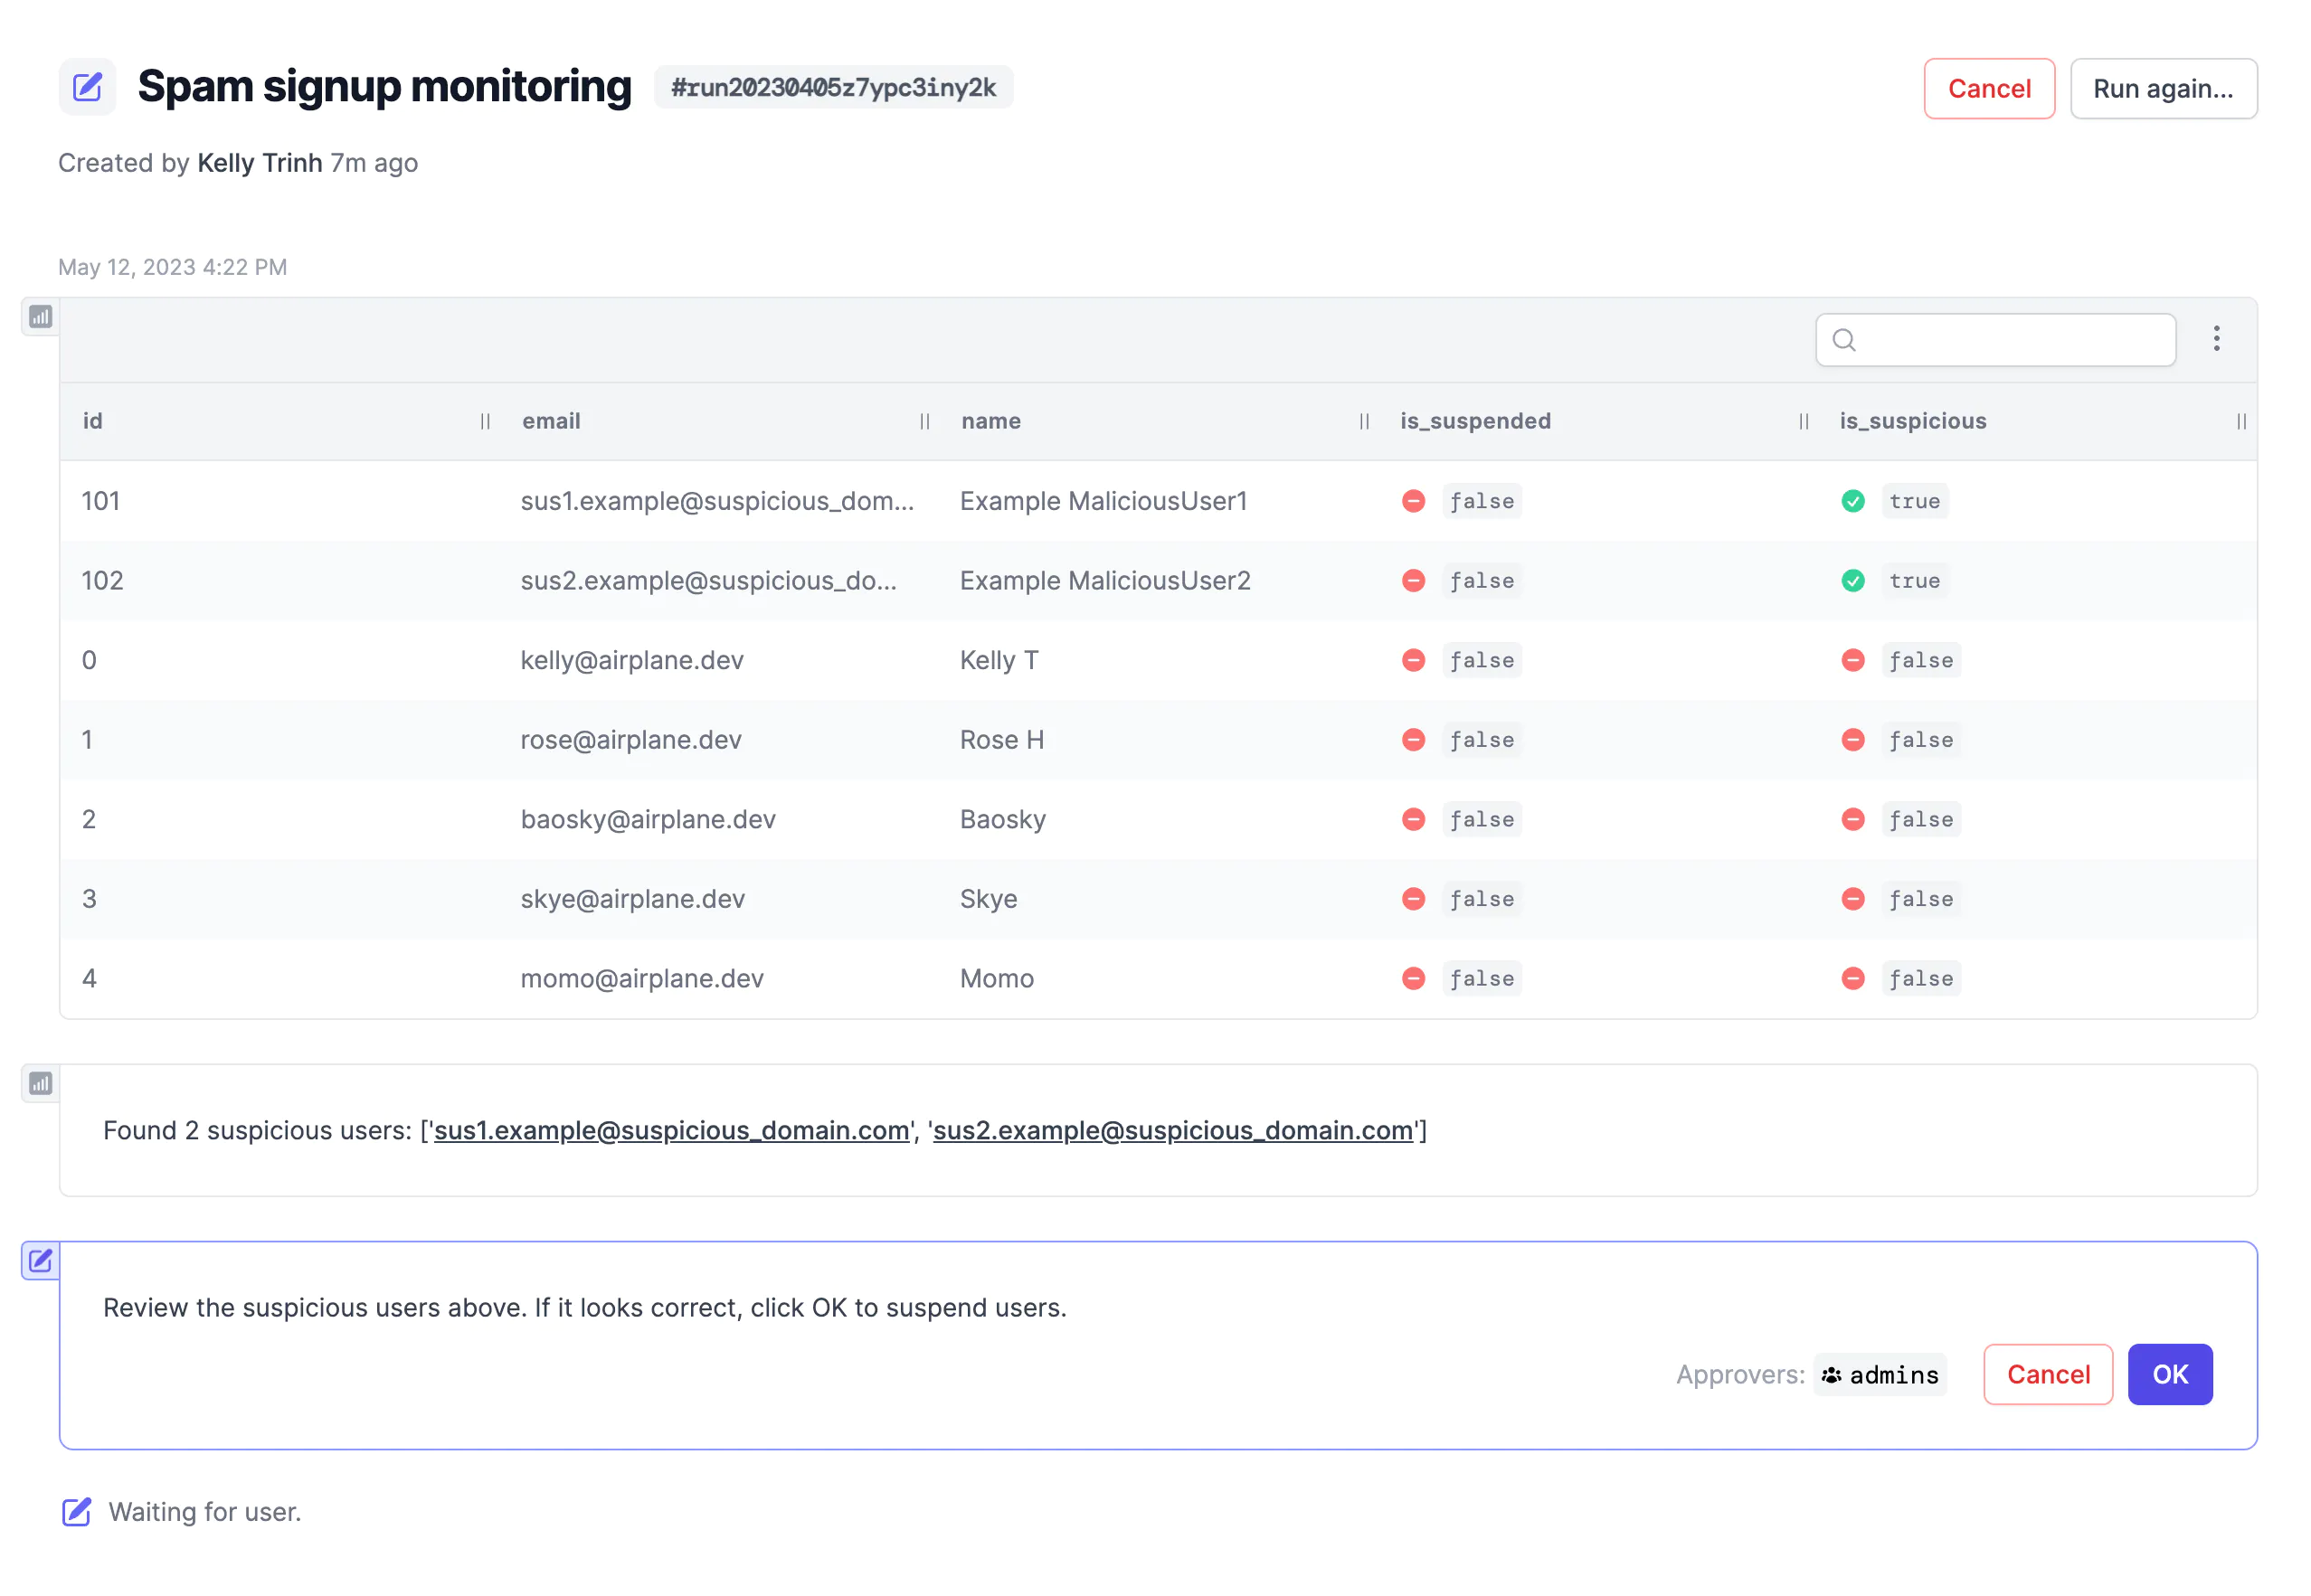Open the sus1.example@suspicious_domain.com link
This screenshot has height=1596, width=2311.
pos(671,1130)
